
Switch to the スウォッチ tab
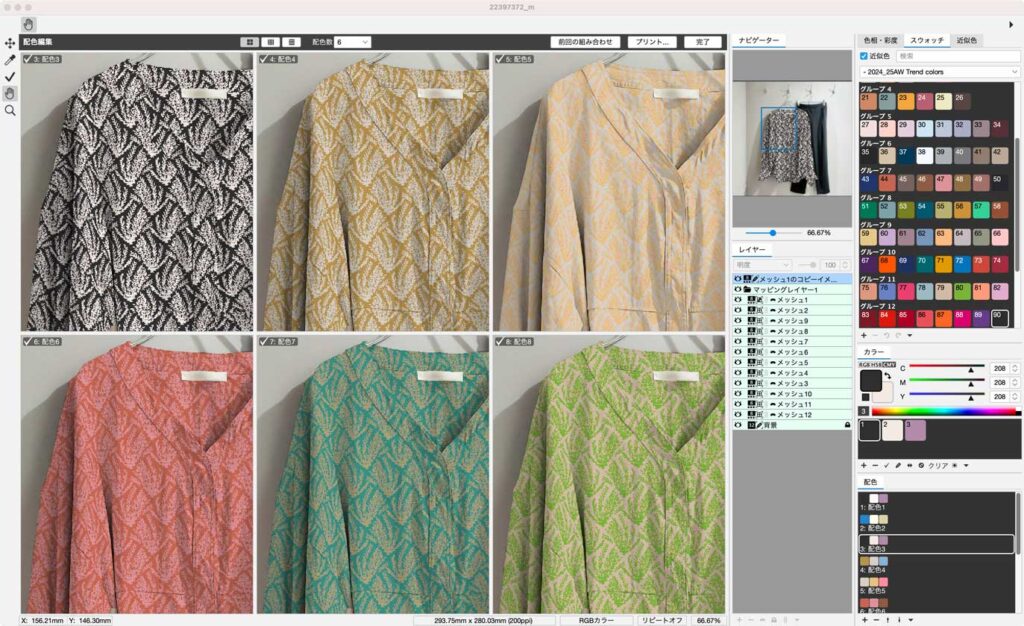coord(927,40)
